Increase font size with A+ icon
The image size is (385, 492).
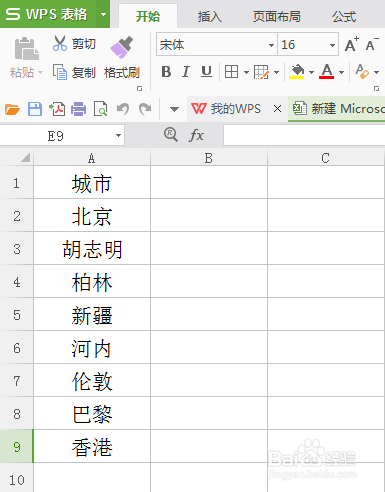(x=351, y=44)
